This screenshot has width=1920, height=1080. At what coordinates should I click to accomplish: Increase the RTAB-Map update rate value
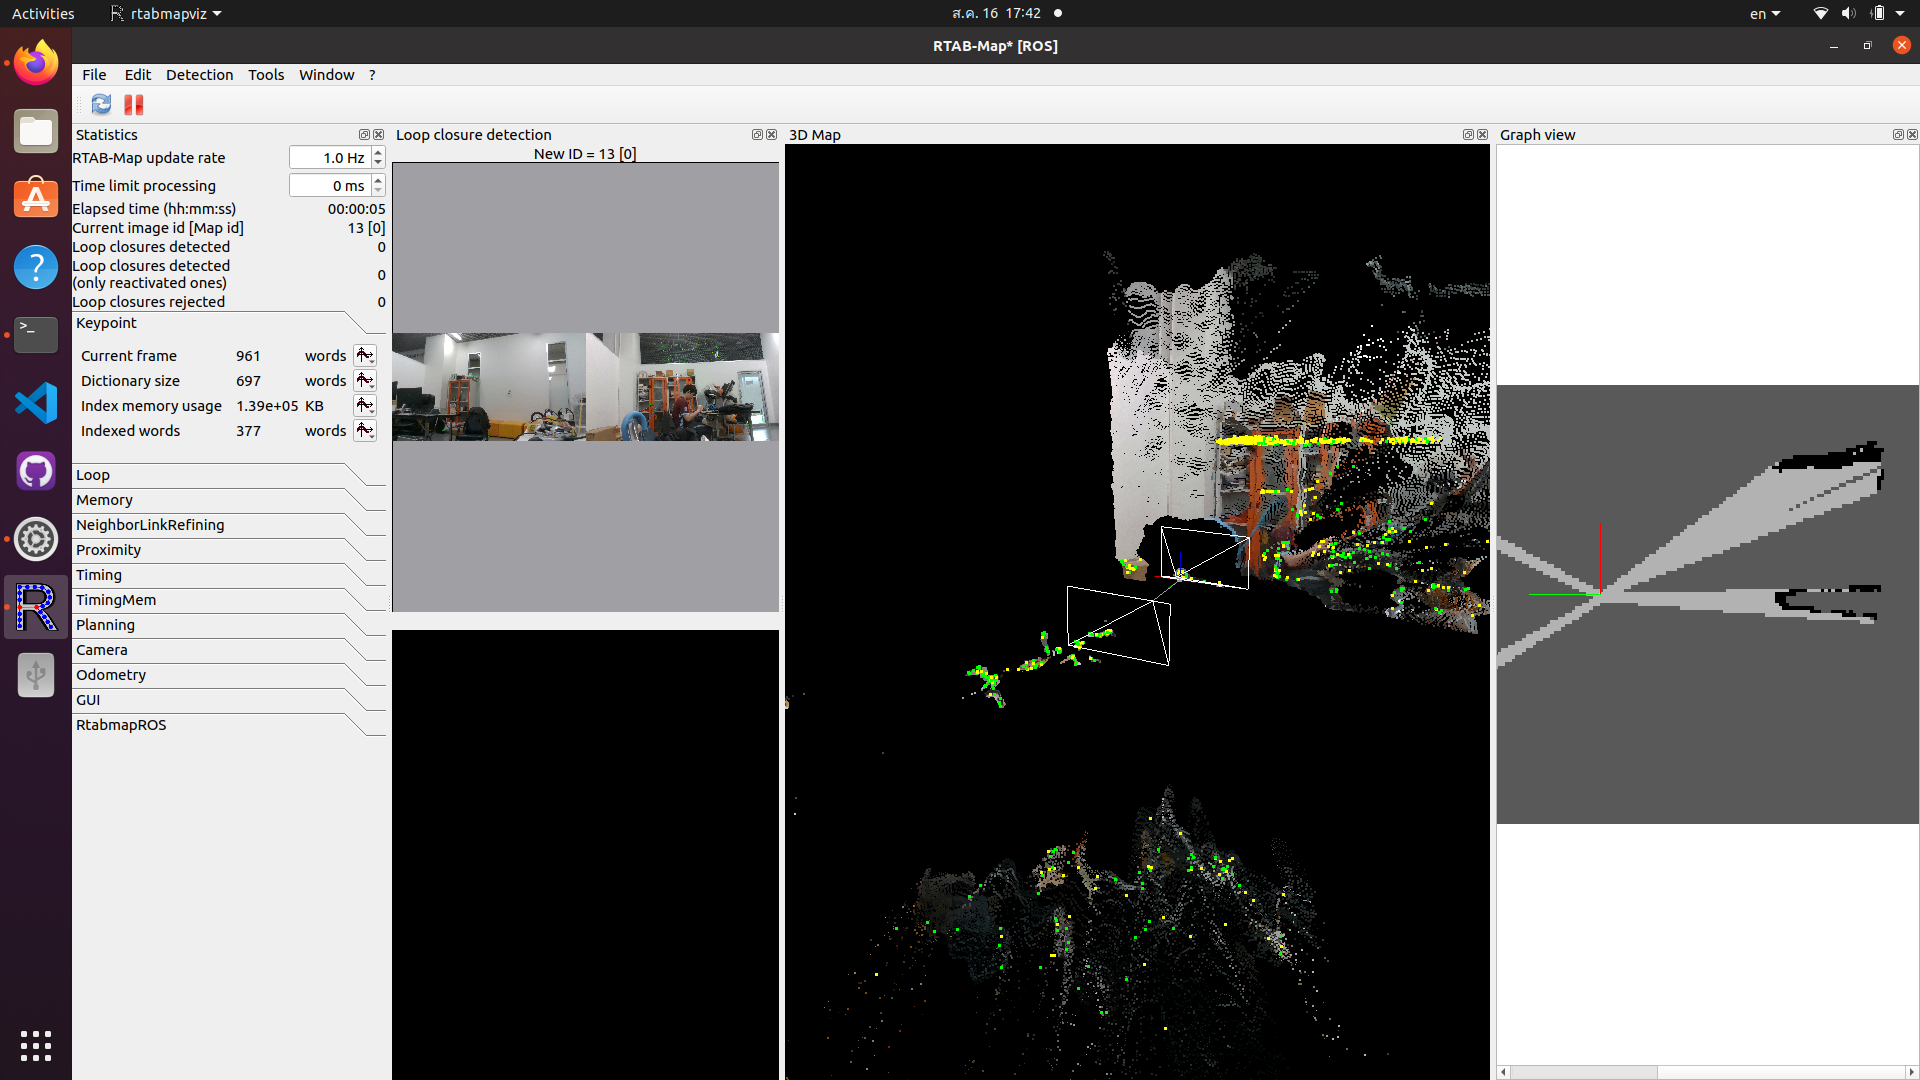point(378,152)
